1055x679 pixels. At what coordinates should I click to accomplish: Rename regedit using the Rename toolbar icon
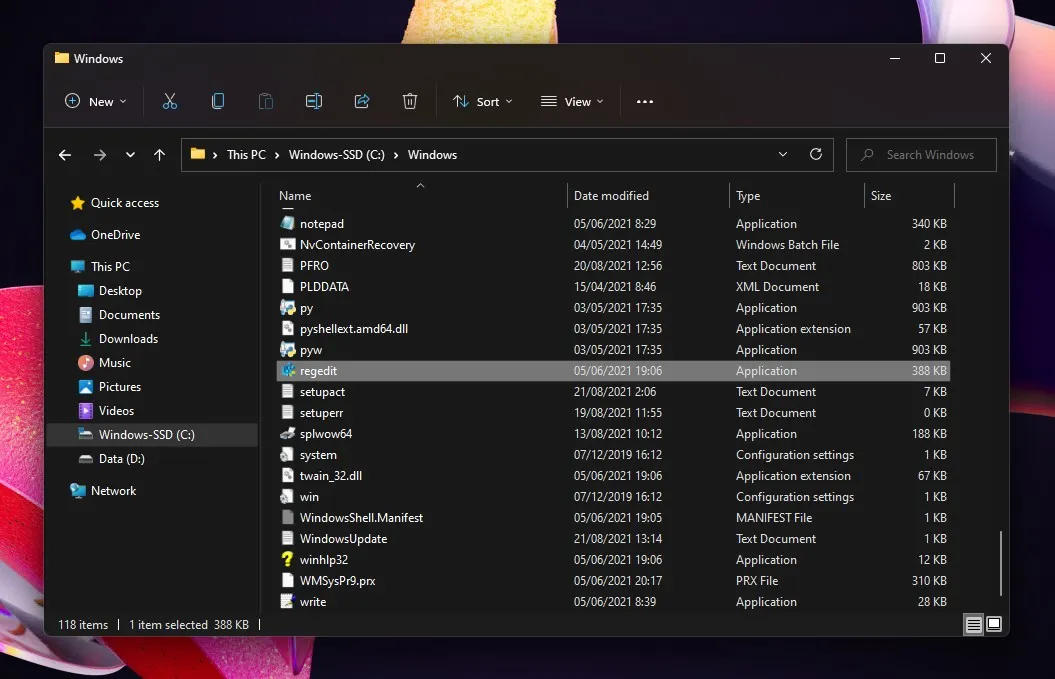313,101
